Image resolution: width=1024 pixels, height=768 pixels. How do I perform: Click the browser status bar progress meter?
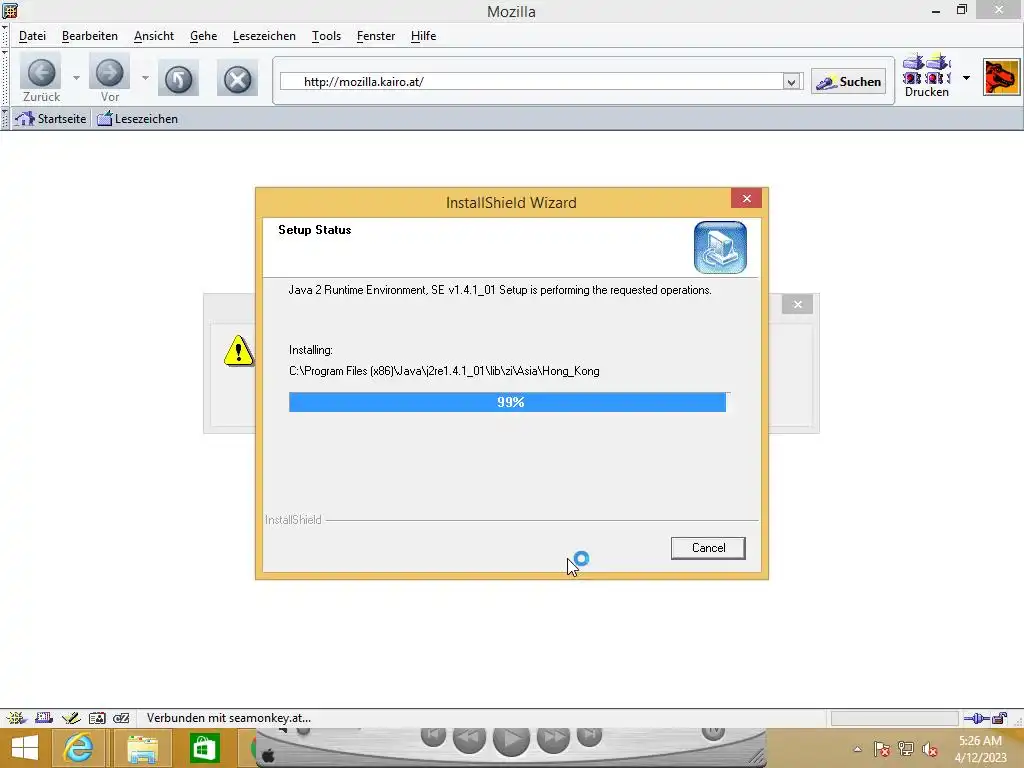pyautogui.click(x=894, y=718)
